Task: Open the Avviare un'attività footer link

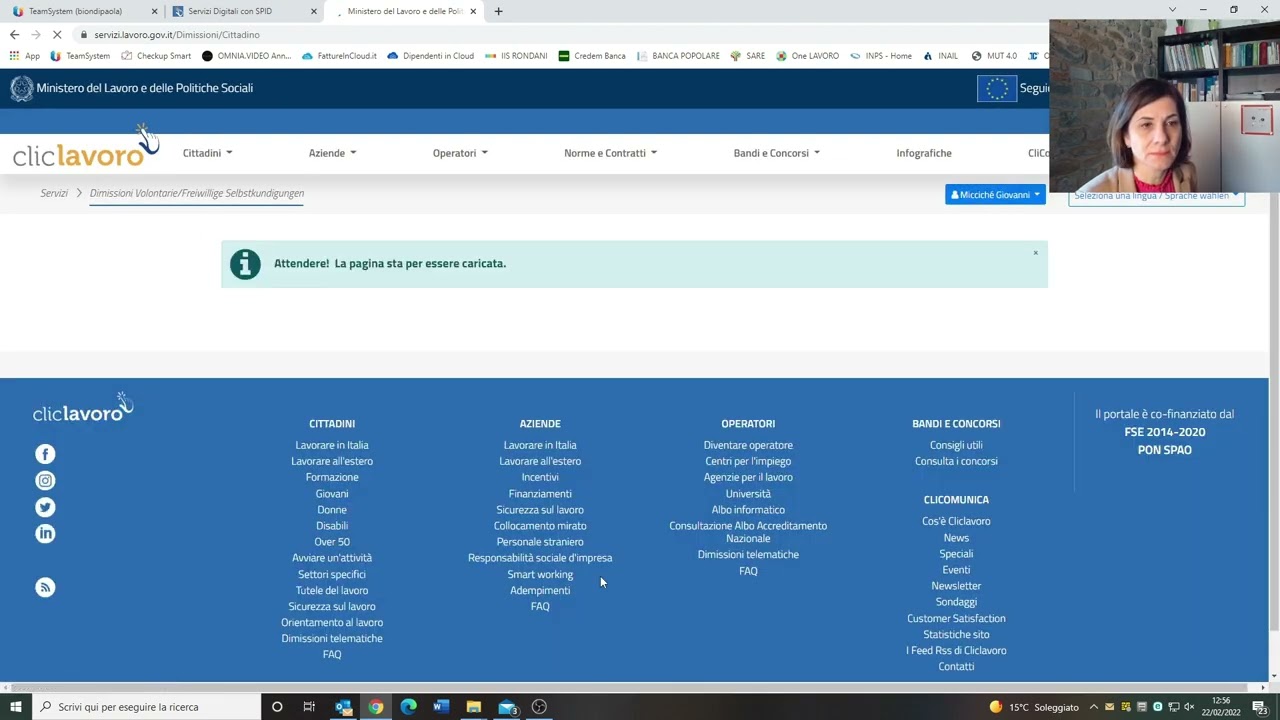Action: 332,558
